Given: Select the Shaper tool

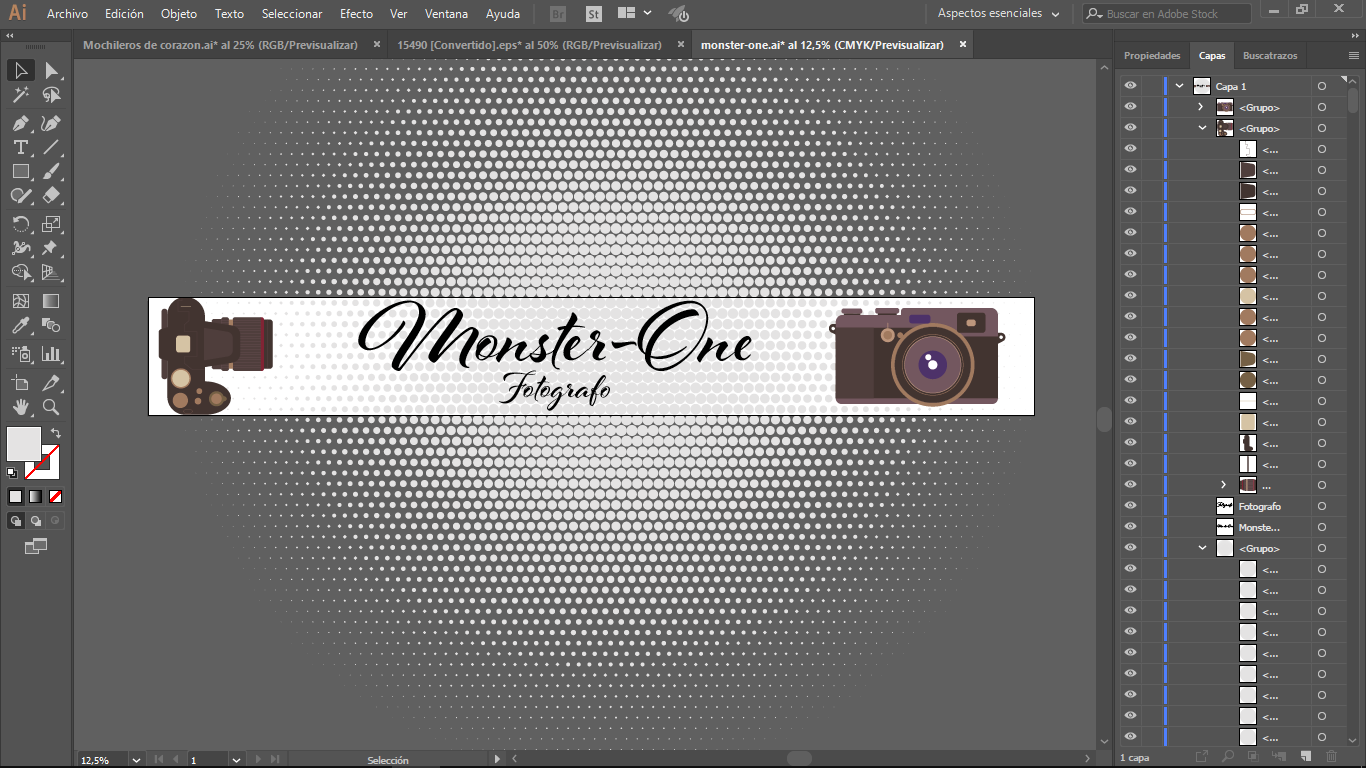Looking at the screenshot, I should (x=20, y=195).
